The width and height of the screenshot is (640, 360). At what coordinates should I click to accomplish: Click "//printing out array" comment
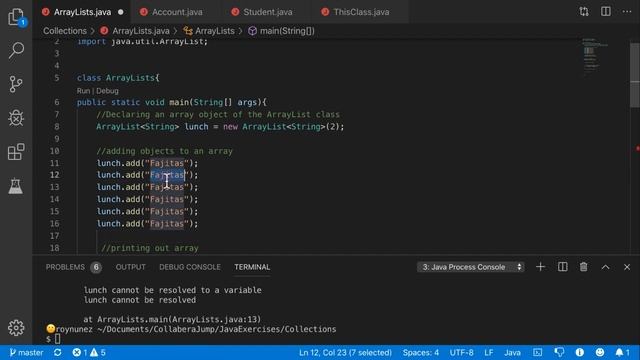pyautogui.click(x=149, y=248)
